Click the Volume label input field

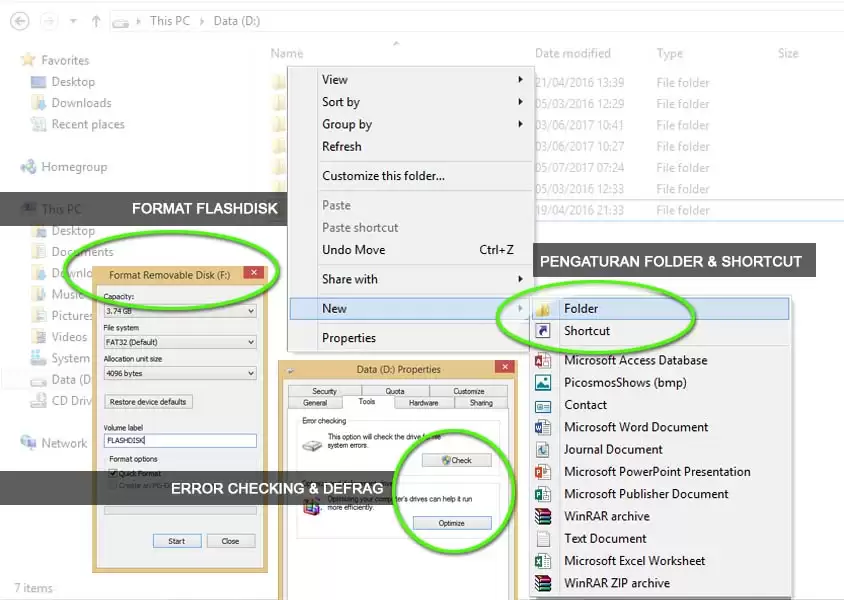[180, 441]
